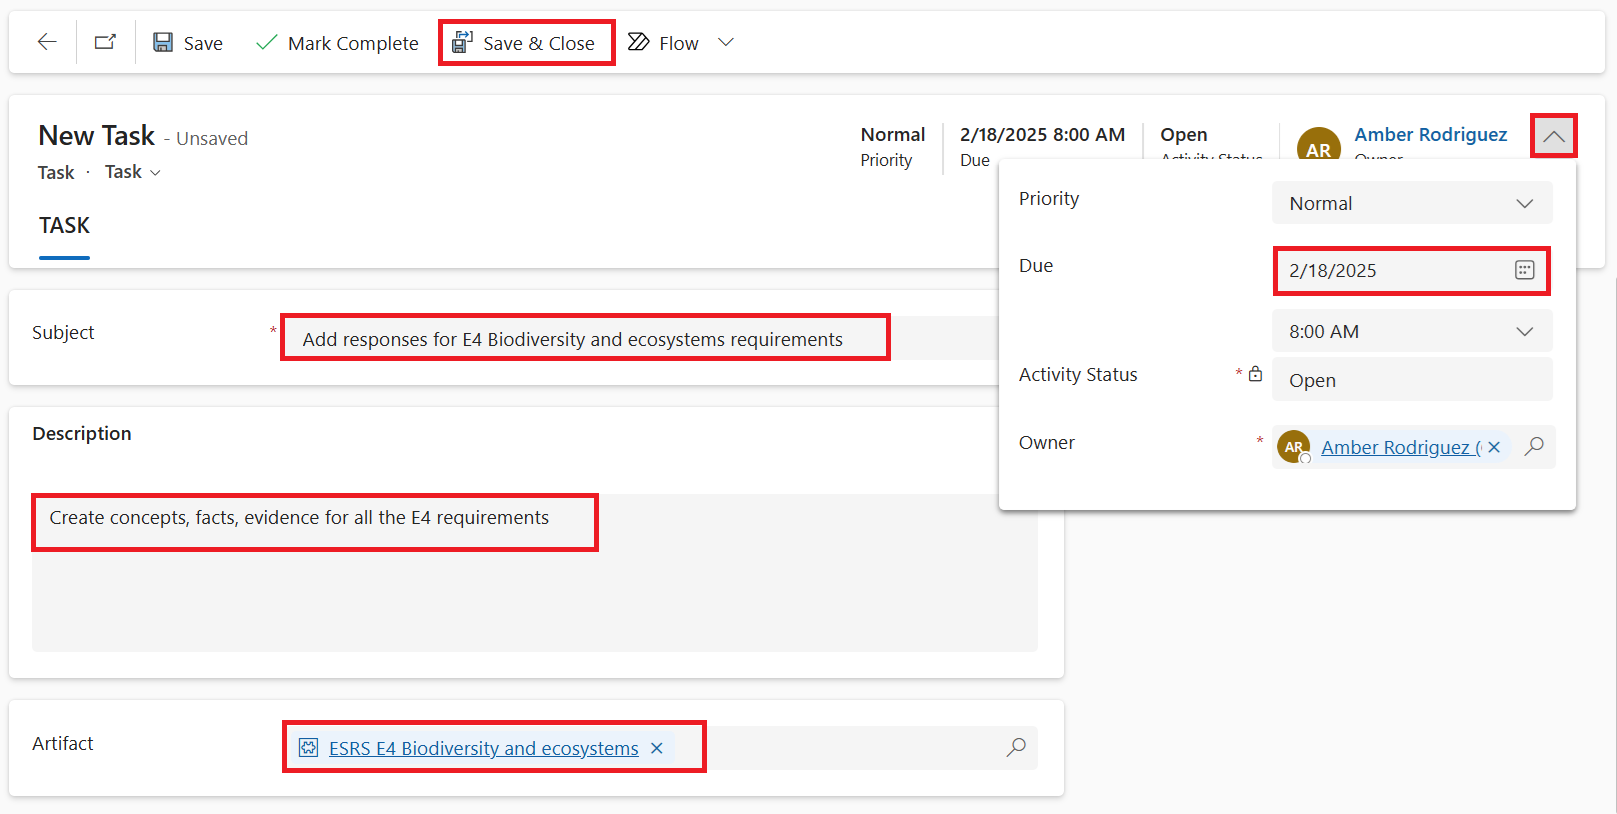Click the Artifact field label
Image resolution: width=1617 pixels, height=814 pixels.
63,743
